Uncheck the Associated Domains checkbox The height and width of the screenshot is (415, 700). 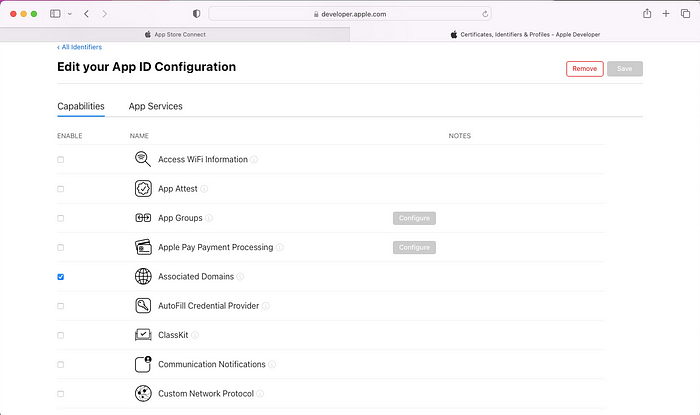pyautogui.click(x=61, y=277)
